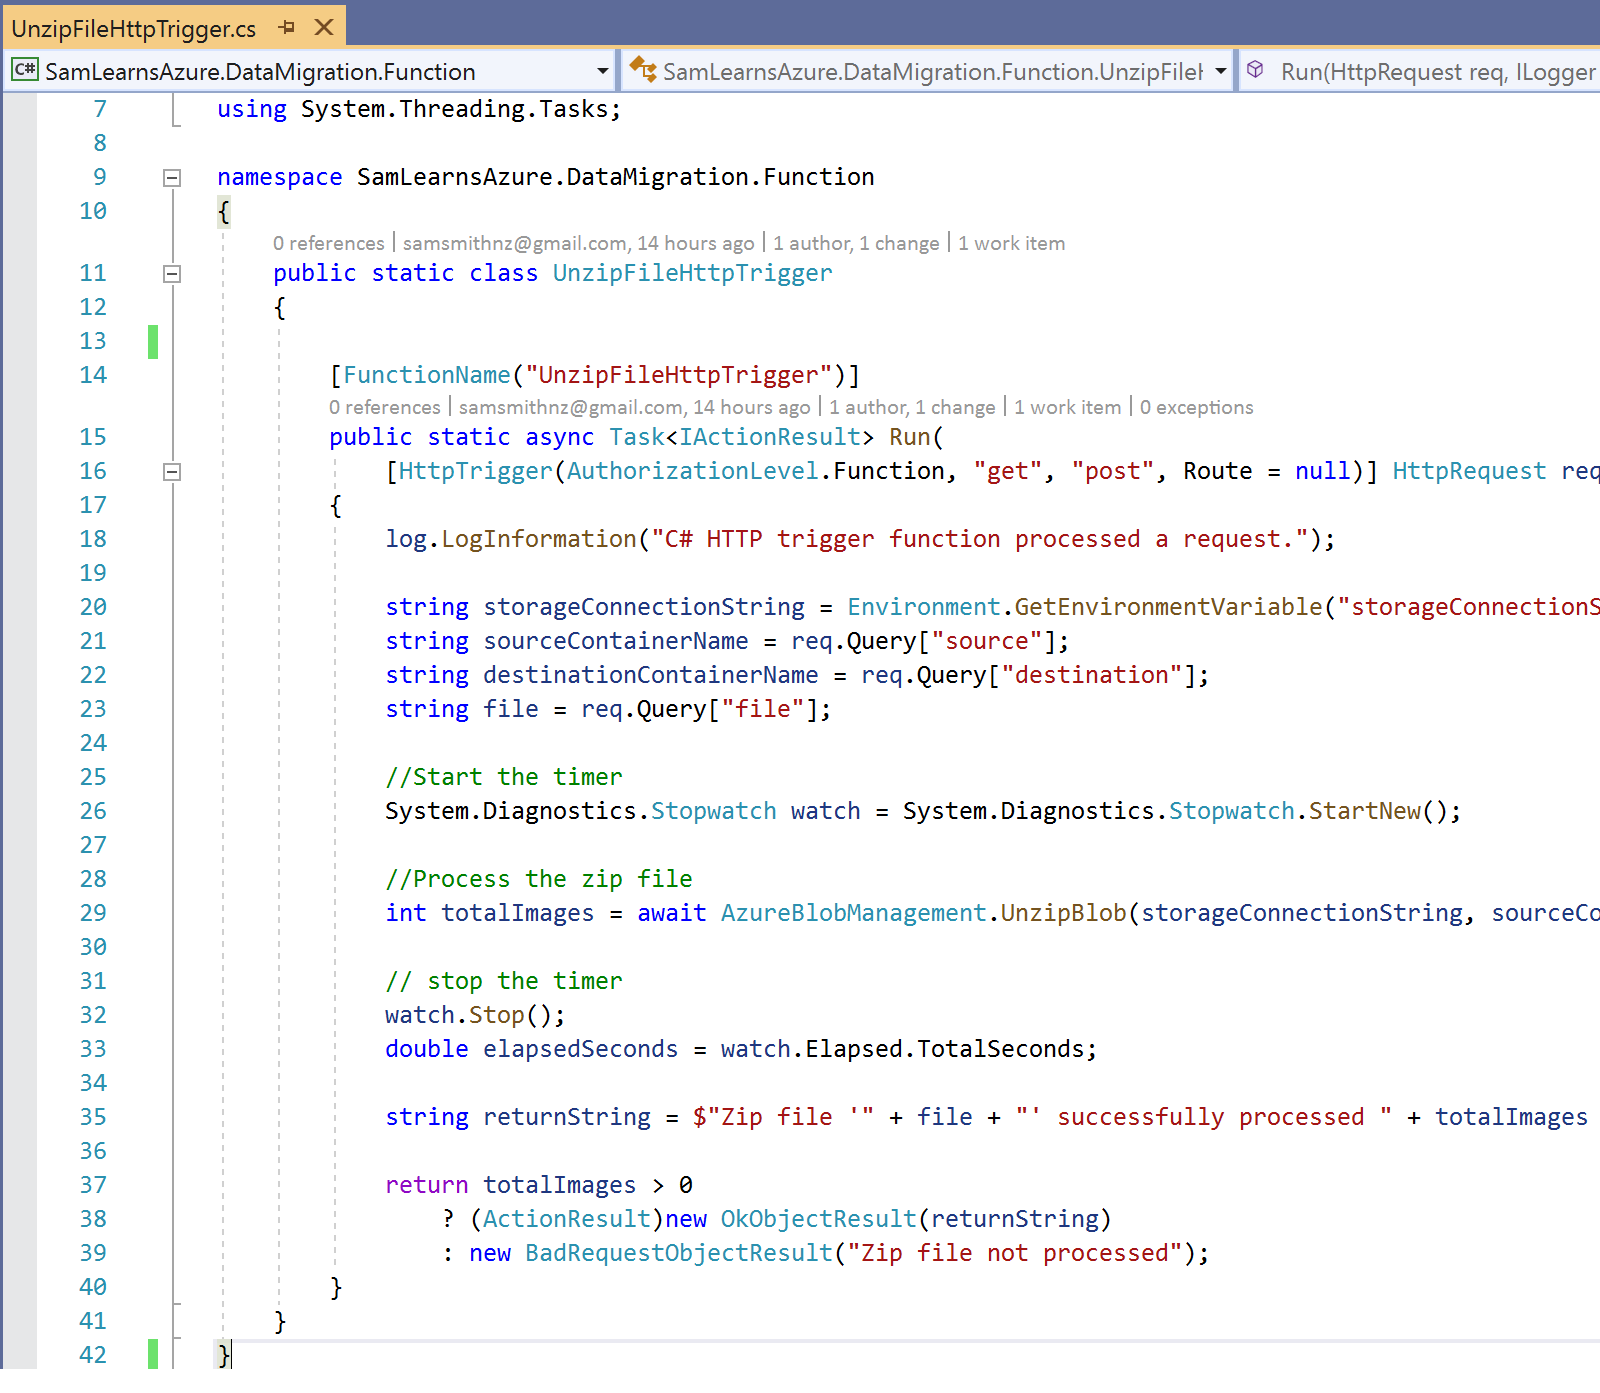Image resolution: width=1600 pixels, height=1393 pixels.
Task: Open "1 author, 1 change" above Run method
Action: pyautogui.click(x=911, y=407)
